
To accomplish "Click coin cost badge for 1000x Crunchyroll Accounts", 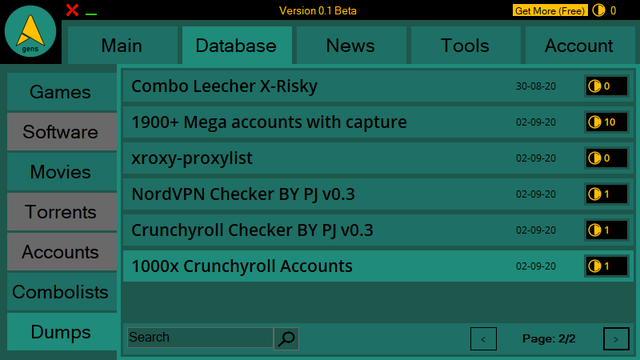I will click(606, 266).
